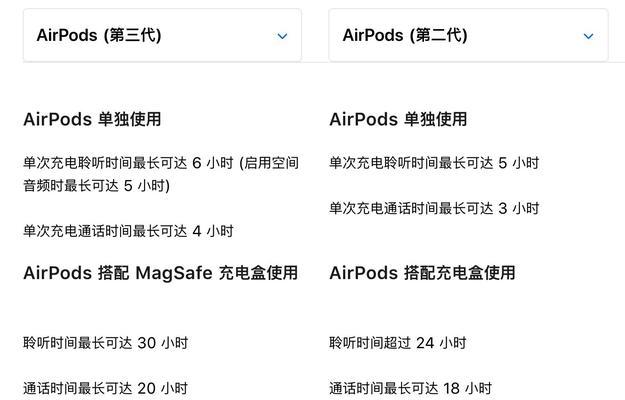Click text 单次充电通话时间最长可达 3 小时
The image size is (625, 400).
pyautogui.click(x=434, y=208)
